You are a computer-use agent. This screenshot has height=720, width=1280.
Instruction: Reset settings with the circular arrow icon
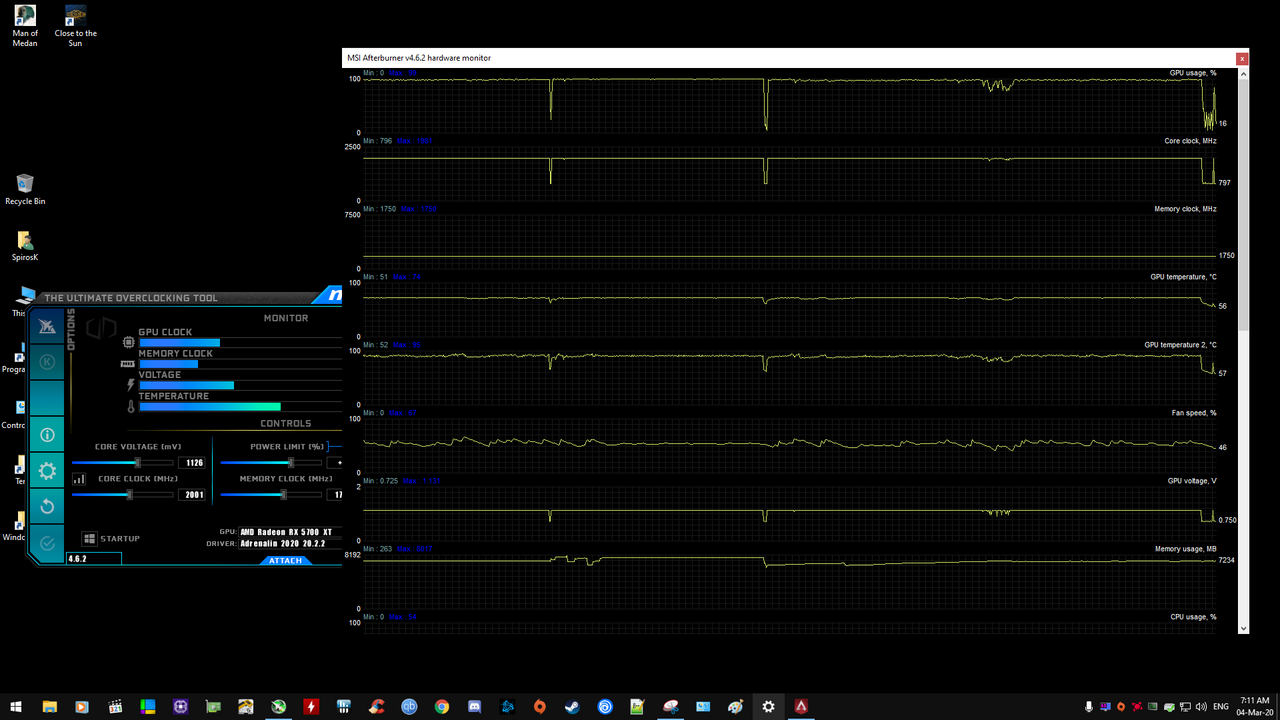47,507
